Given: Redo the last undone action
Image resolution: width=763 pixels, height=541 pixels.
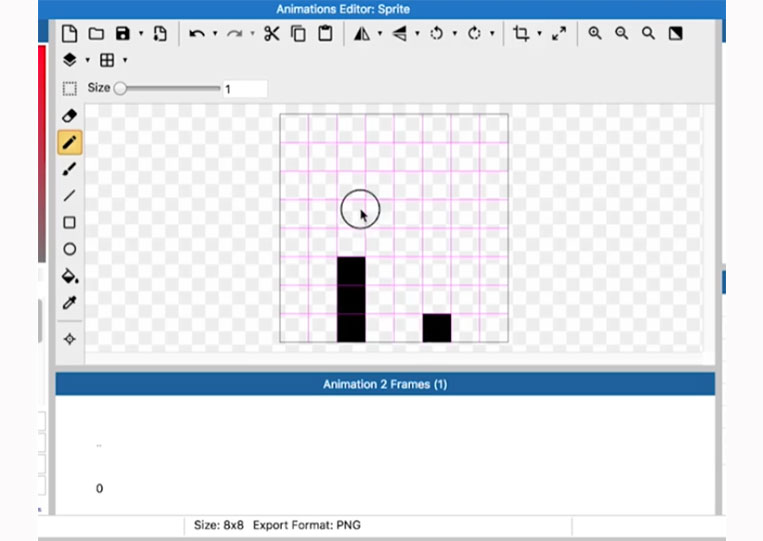Looking at the screenshot, I should click(x=235, y=34).
